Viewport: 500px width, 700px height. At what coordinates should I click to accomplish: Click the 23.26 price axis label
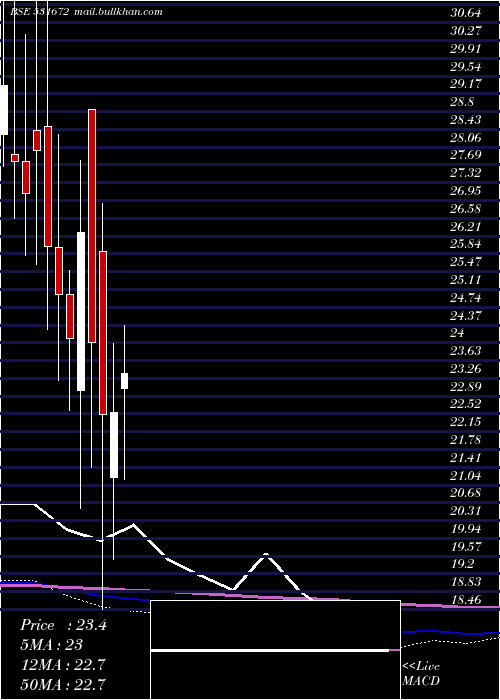tap(466, 368)
